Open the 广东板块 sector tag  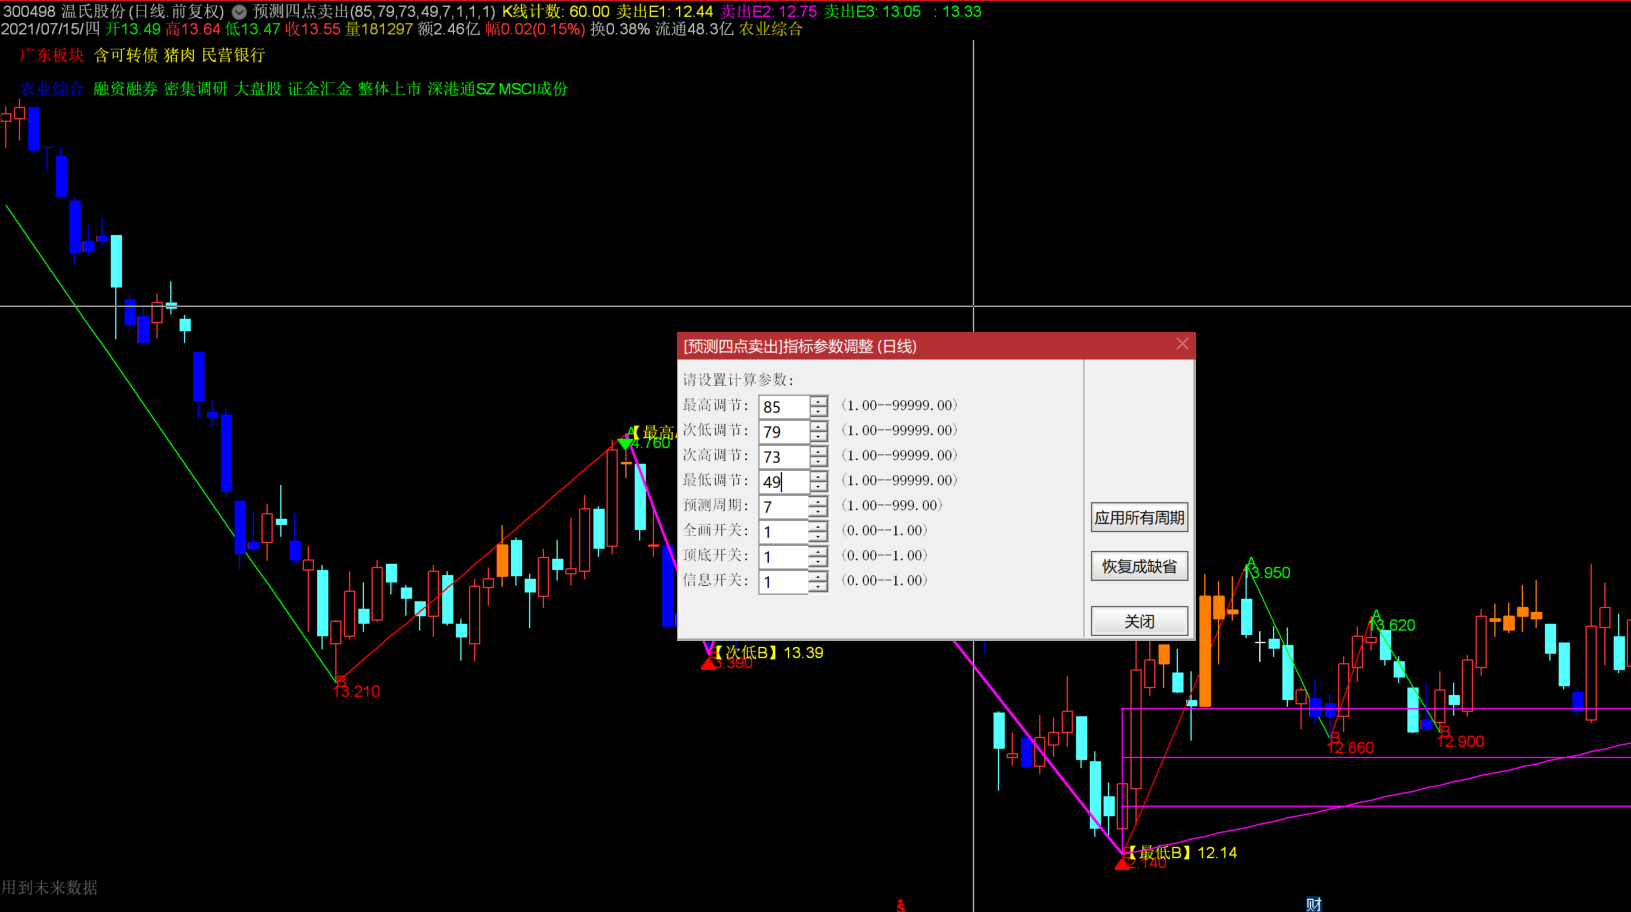(52, 55)
